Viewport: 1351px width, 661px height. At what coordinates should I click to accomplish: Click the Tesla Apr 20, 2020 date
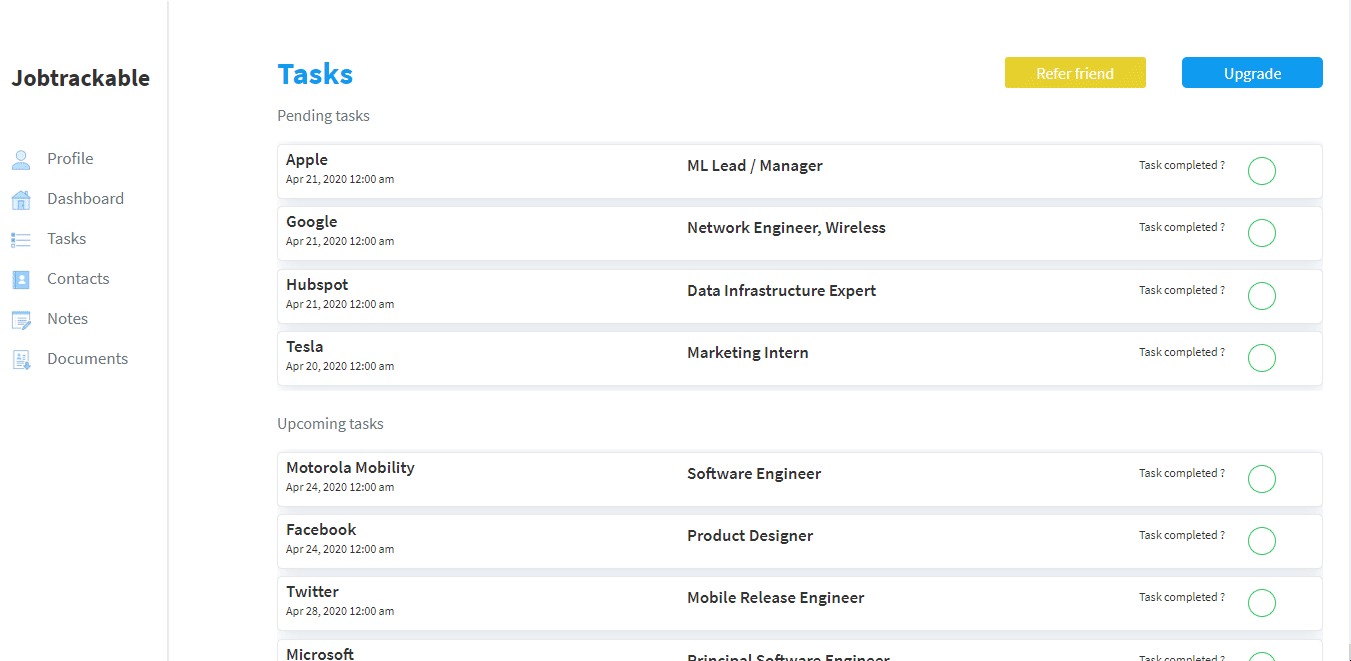pos(340,366)
